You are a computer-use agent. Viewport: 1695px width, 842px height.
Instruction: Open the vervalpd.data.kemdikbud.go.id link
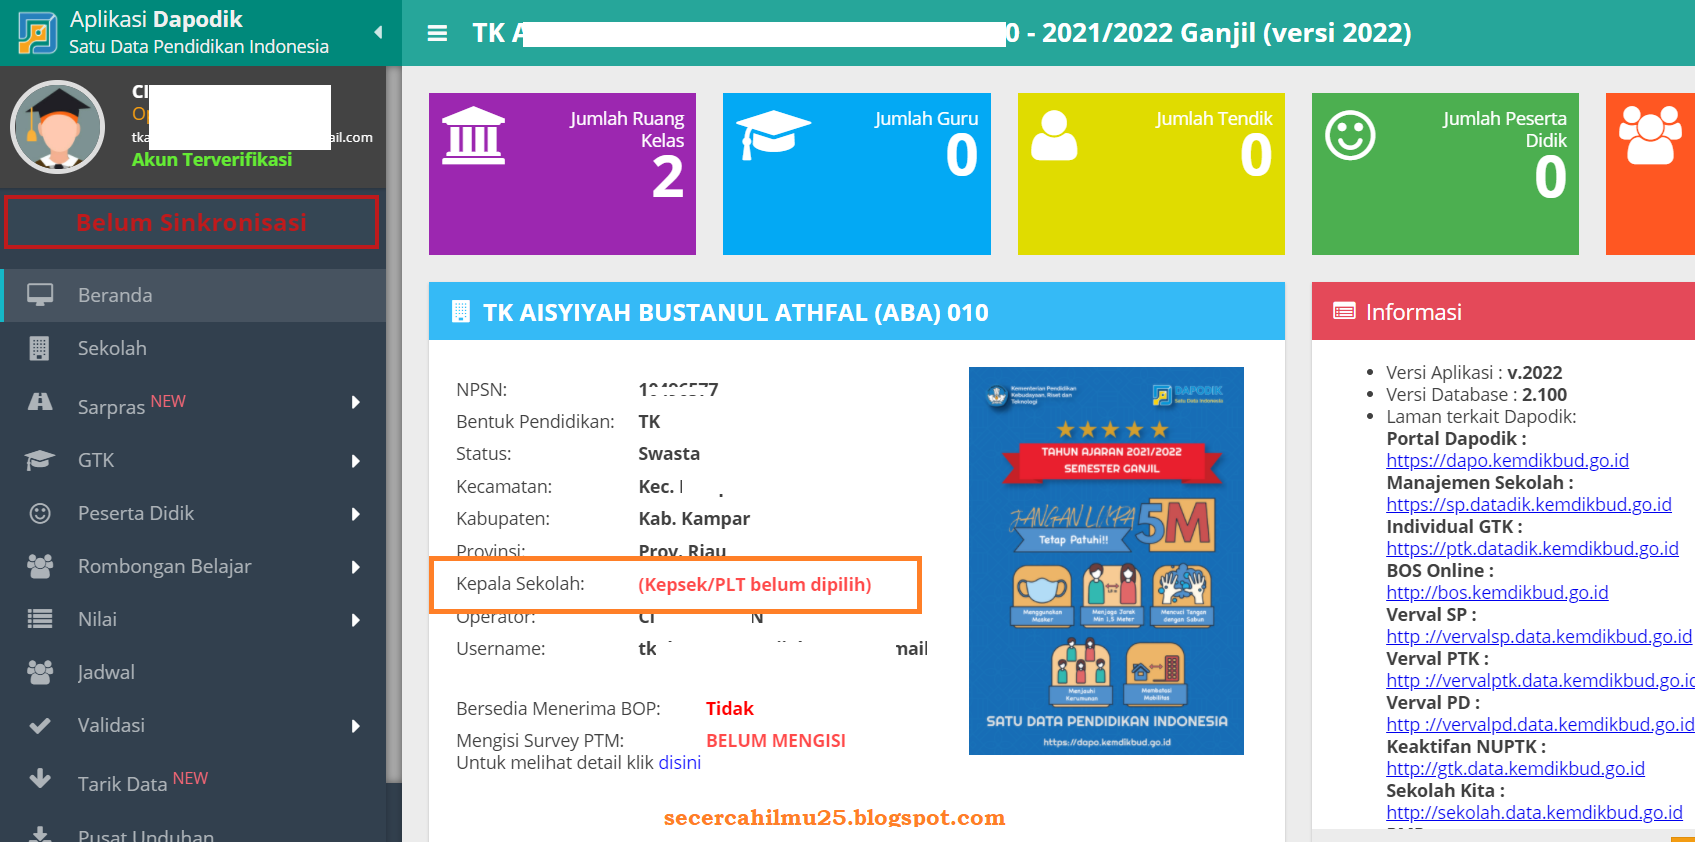[x=1540, y=724]
